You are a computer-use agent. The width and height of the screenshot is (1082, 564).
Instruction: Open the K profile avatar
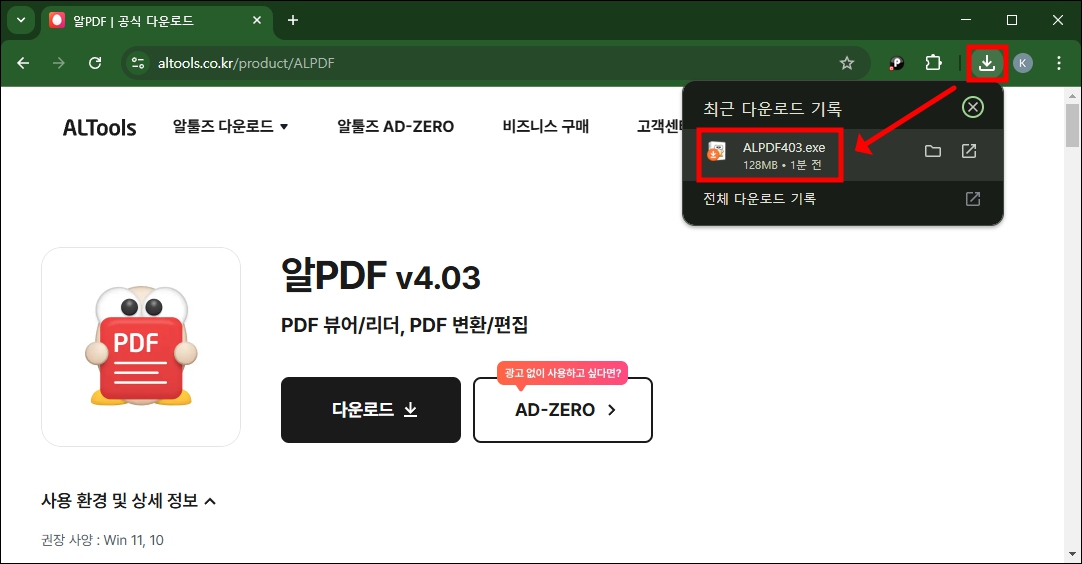pos(1023,64)
